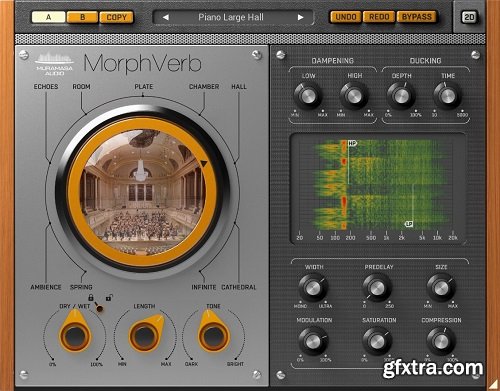Click the LP filter handle in spectrogram
The width and height of the screenshot is (500, 391).
click(409, 224)
